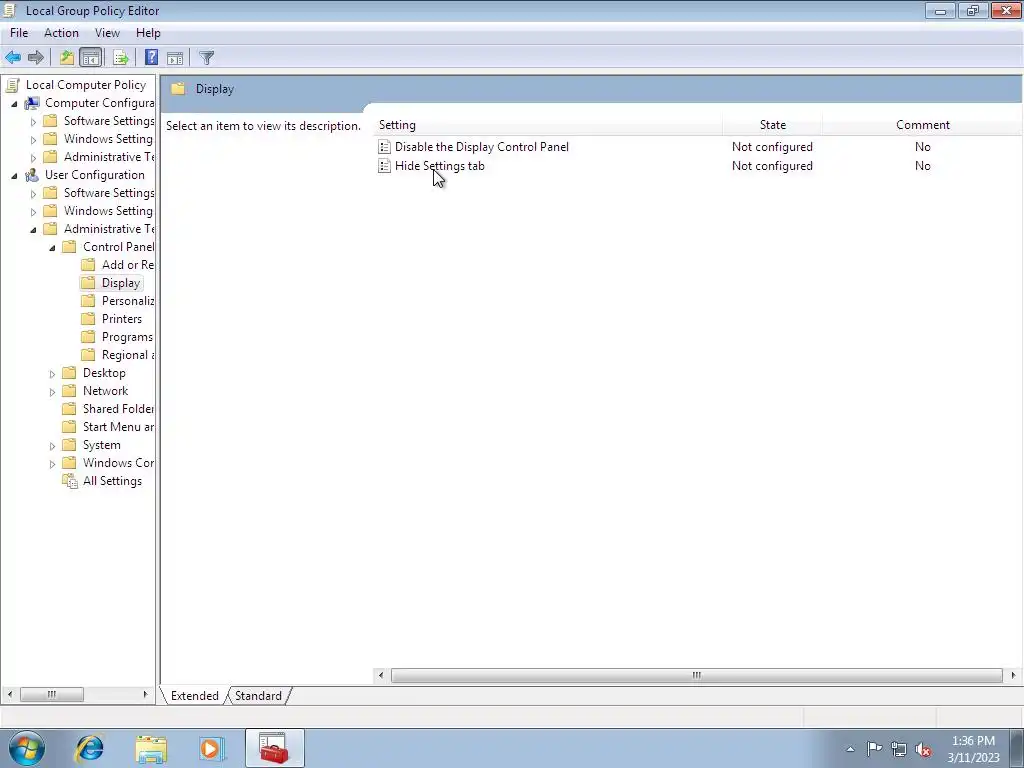Expand the Windows Components tree node
Screen dimensions: 1024x768
[52, 464]
